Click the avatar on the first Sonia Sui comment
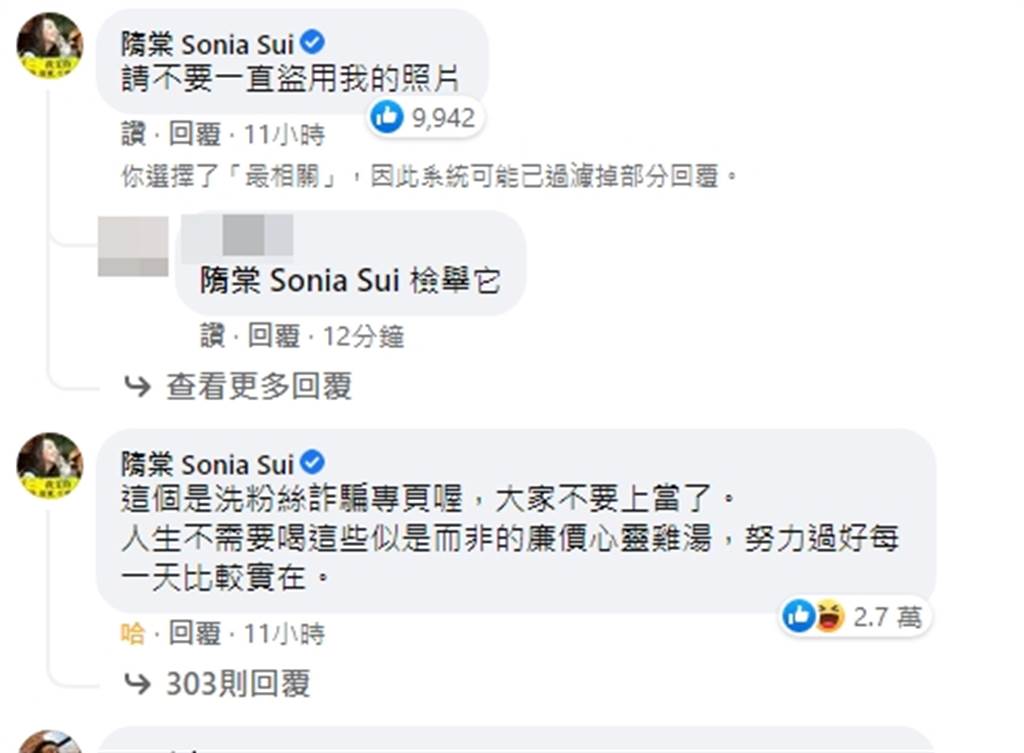Image resolution: width=1024 pixels, height=753 pixels. click(x=49, y=45)
